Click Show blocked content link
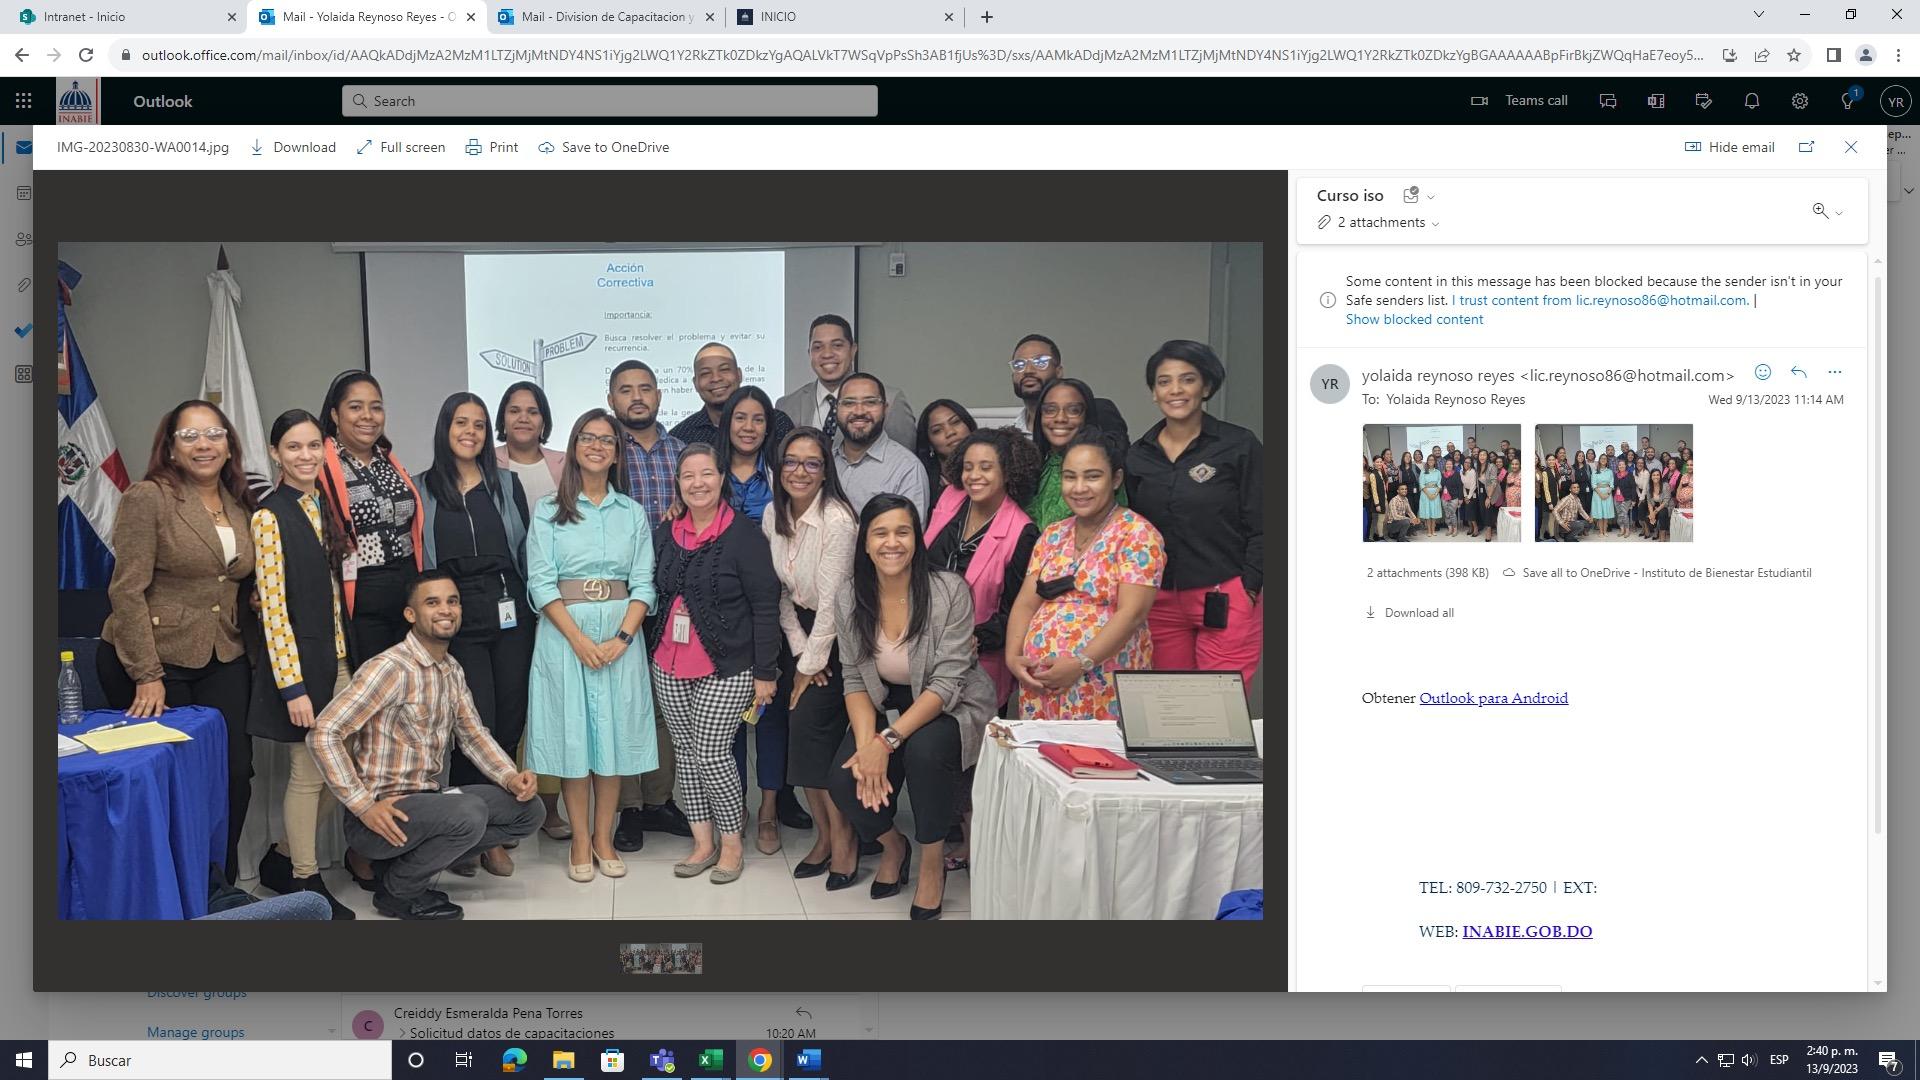 [x=1413, y=320]
